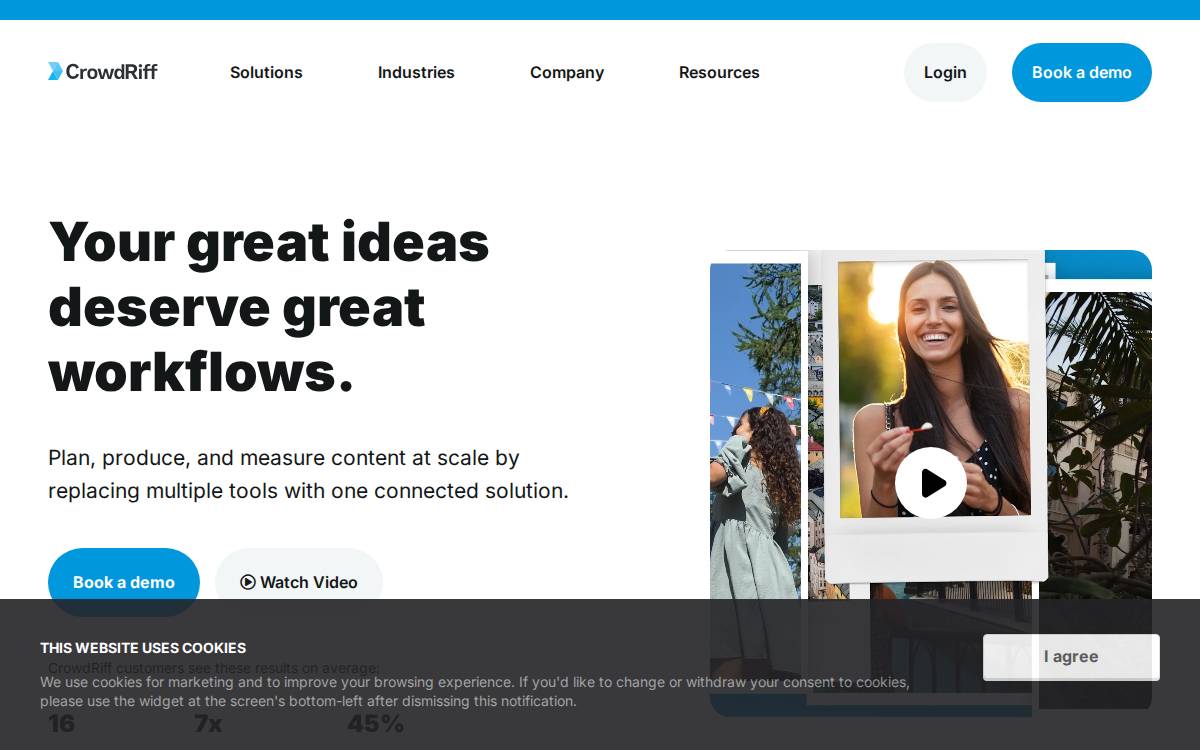Open the Solutions menu
Screen dimensions: 1200x750
coord(266,72)
